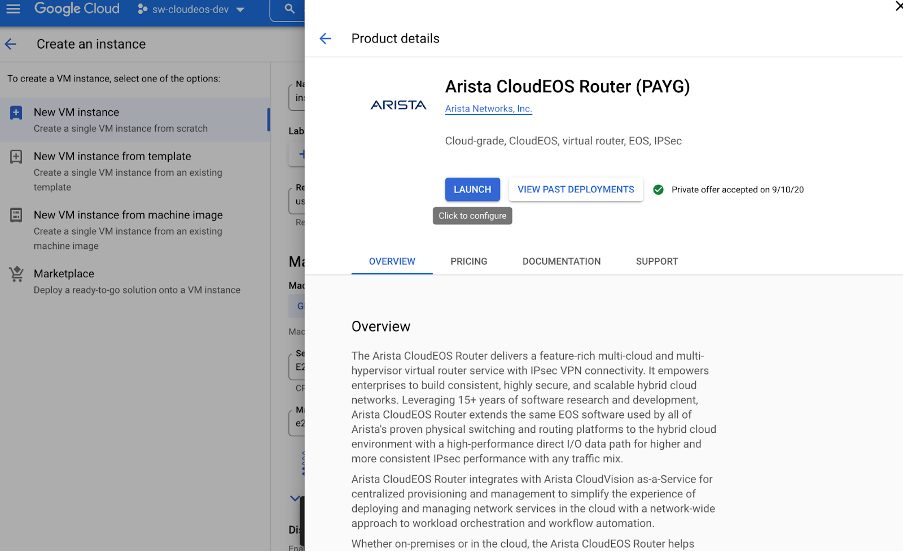The image size is (904, 552).
Task: Select the New VM instance option
Action: [x=135, y=119]
